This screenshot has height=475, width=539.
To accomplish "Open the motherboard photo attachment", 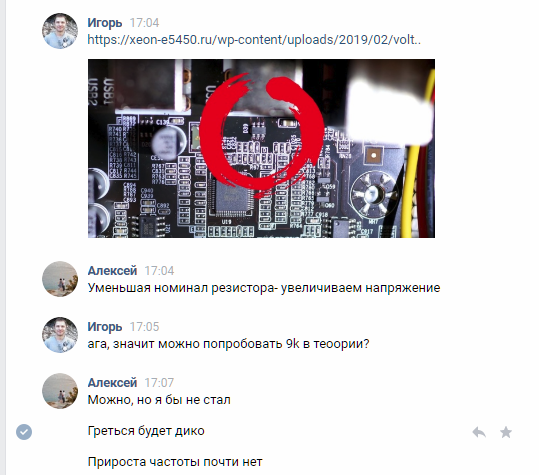I will tap(261, 148).
